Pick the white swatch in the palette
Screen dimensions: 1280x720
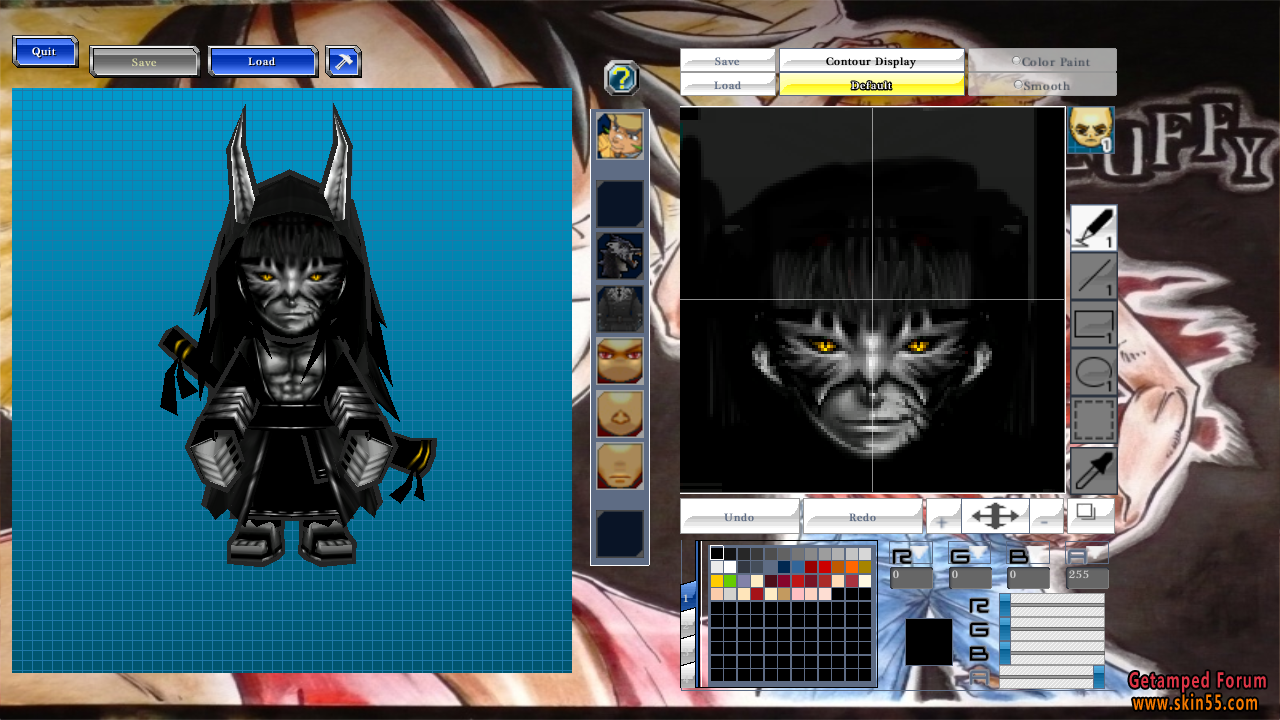(x=730, y=567)
